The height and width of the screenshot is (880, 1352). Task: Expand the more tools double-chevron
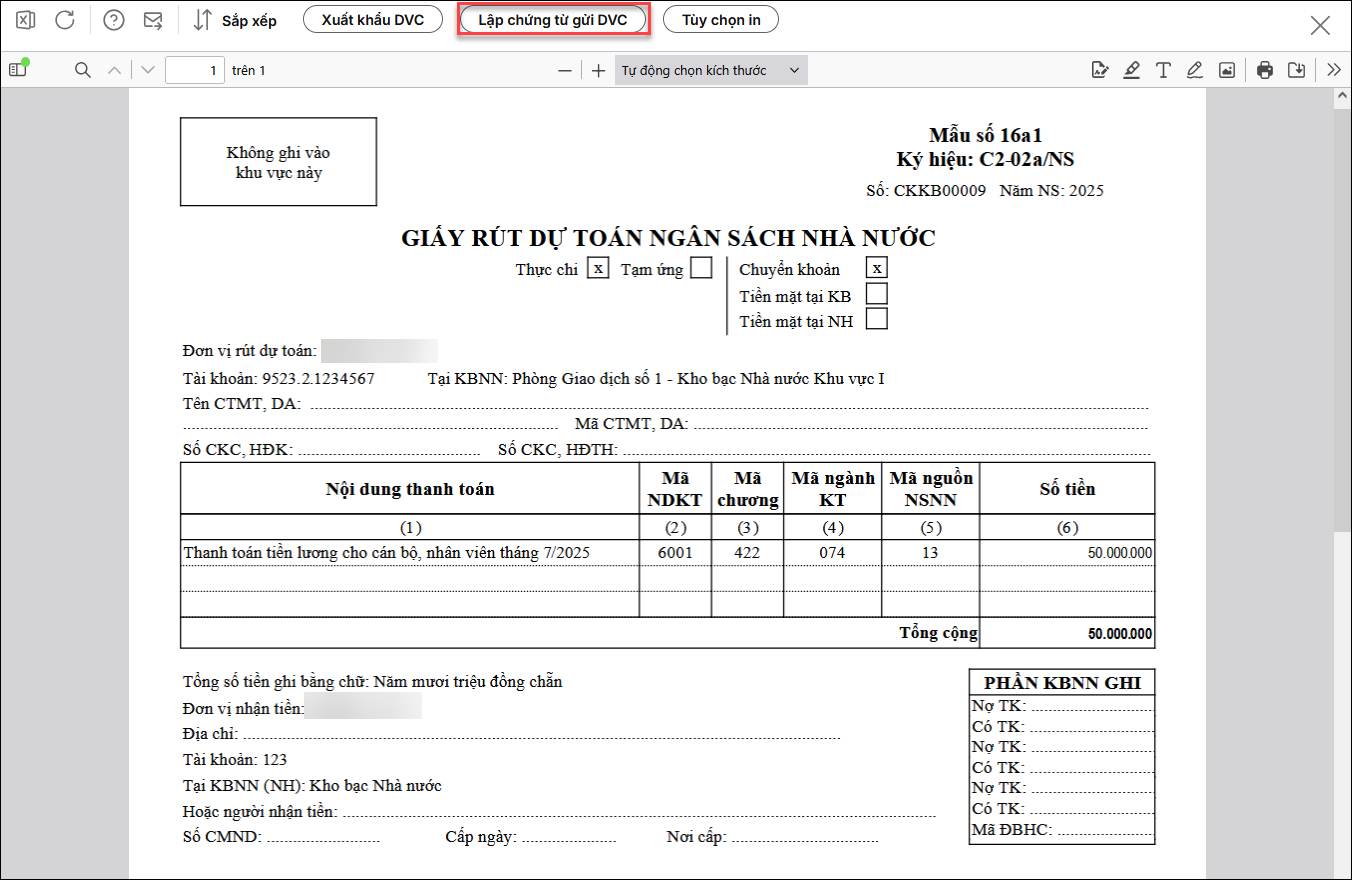click(x=1333, y=70)
